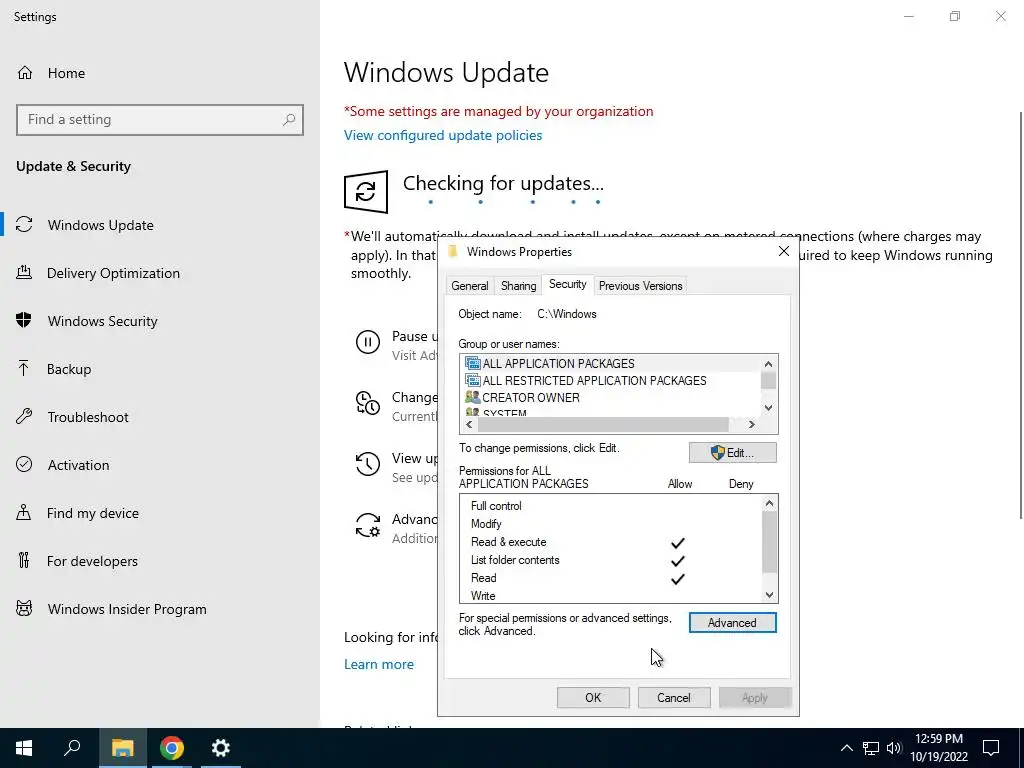The height and width of the screenshot is (768, 1024).
Task: Open the Windows Start menu
Action: click(24, 748)
